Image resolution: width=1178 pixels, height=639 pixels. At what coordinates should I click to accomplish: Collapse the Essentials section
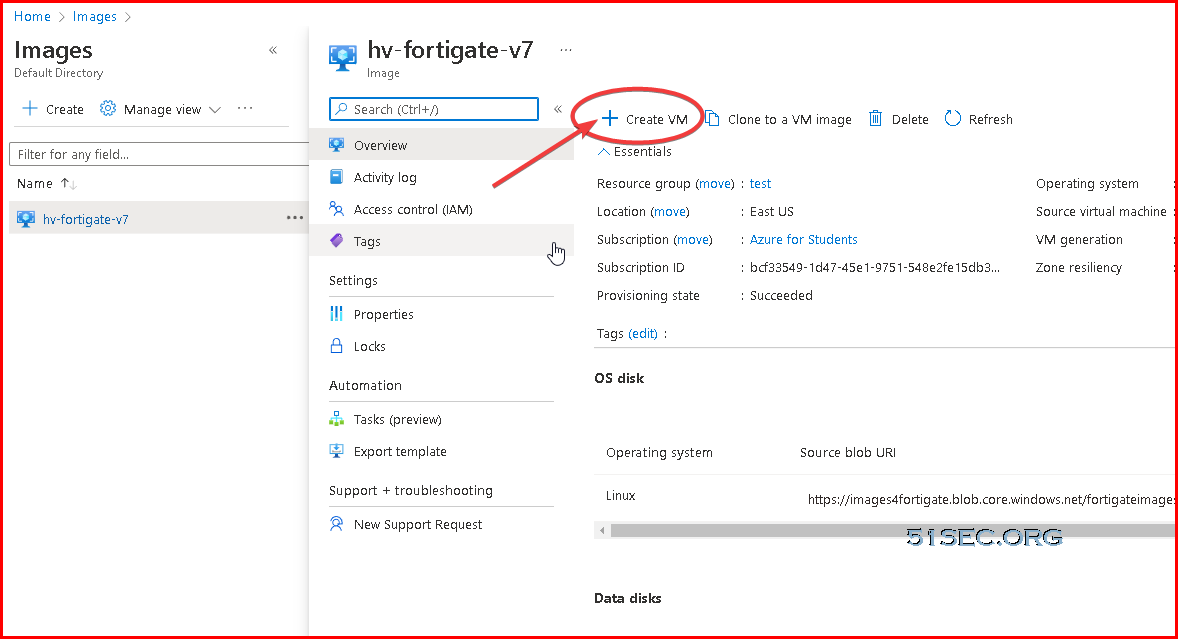coord(635,152)
